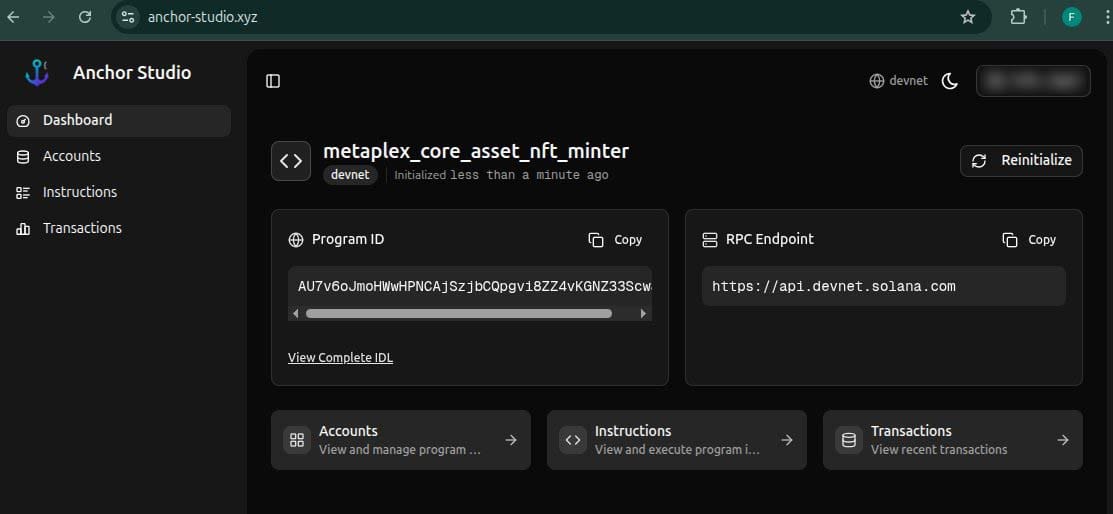Click the Program ID scrollbar left arrow
The width and height of the screenshot is (1113, 514).
coord(296,313)
